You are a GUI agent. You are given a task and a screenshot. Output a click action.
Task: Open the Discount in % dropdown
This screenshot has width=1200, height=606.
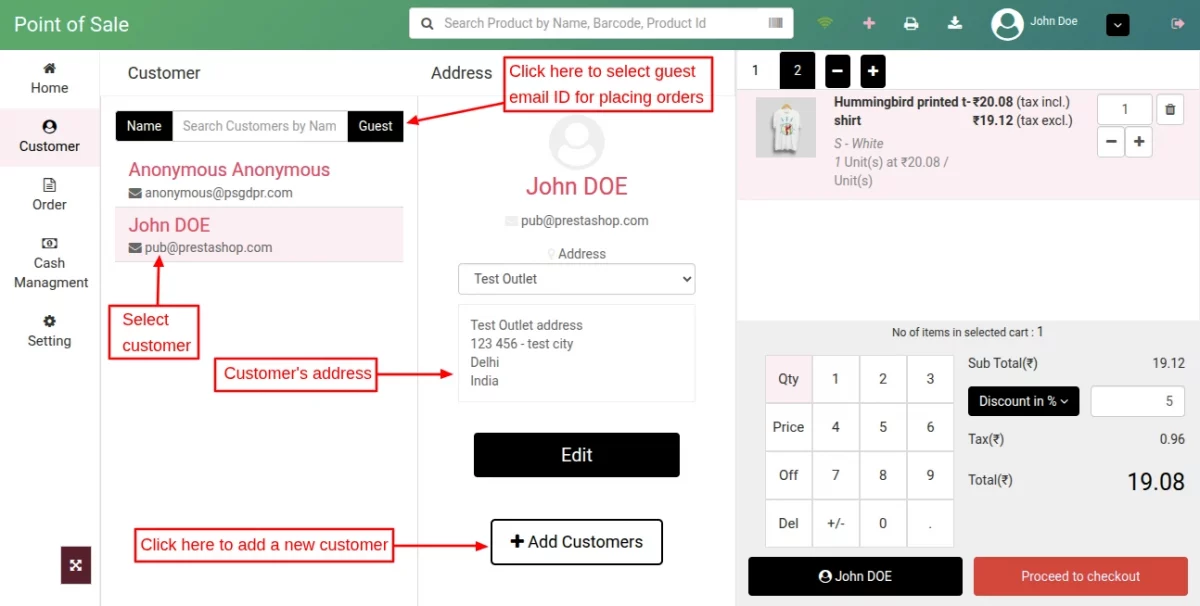tap(1023, 401)
